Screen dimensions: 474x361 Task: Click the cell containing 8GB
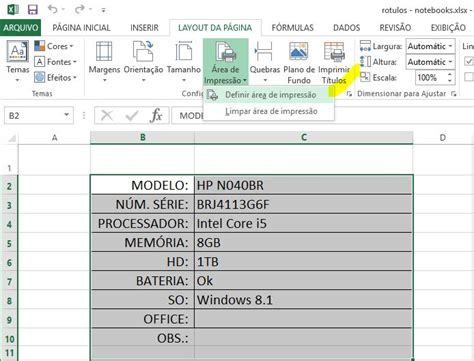(x=304, y=242)
